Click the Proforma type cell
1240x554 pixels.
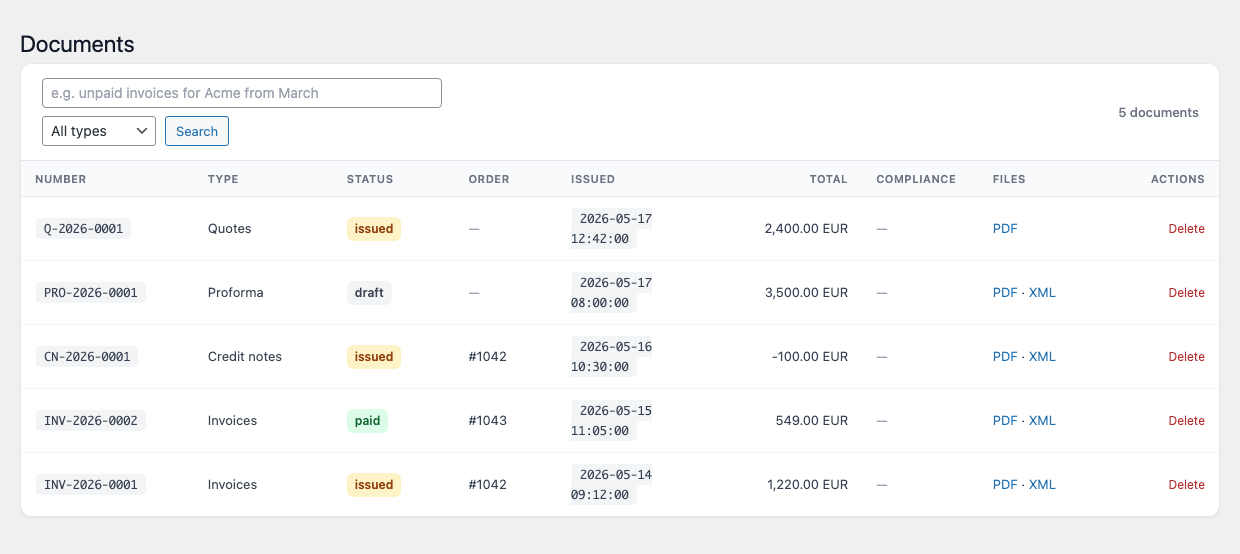pyautogui.click(x=236, y=293)
